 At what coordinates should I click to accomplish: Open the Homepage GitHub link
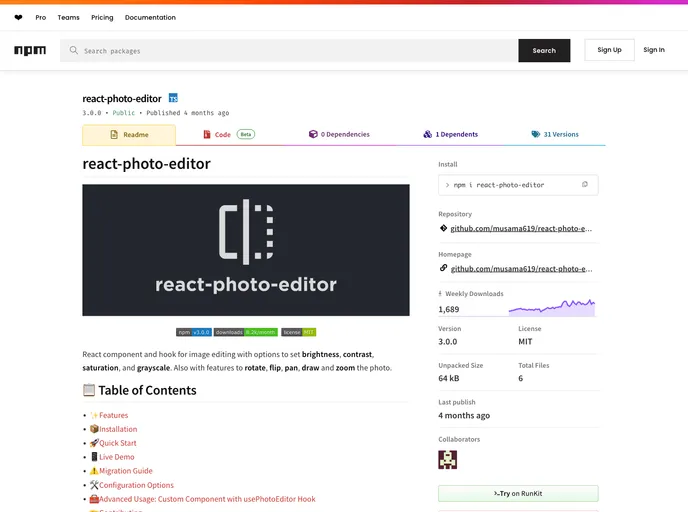tap(521, 269)
